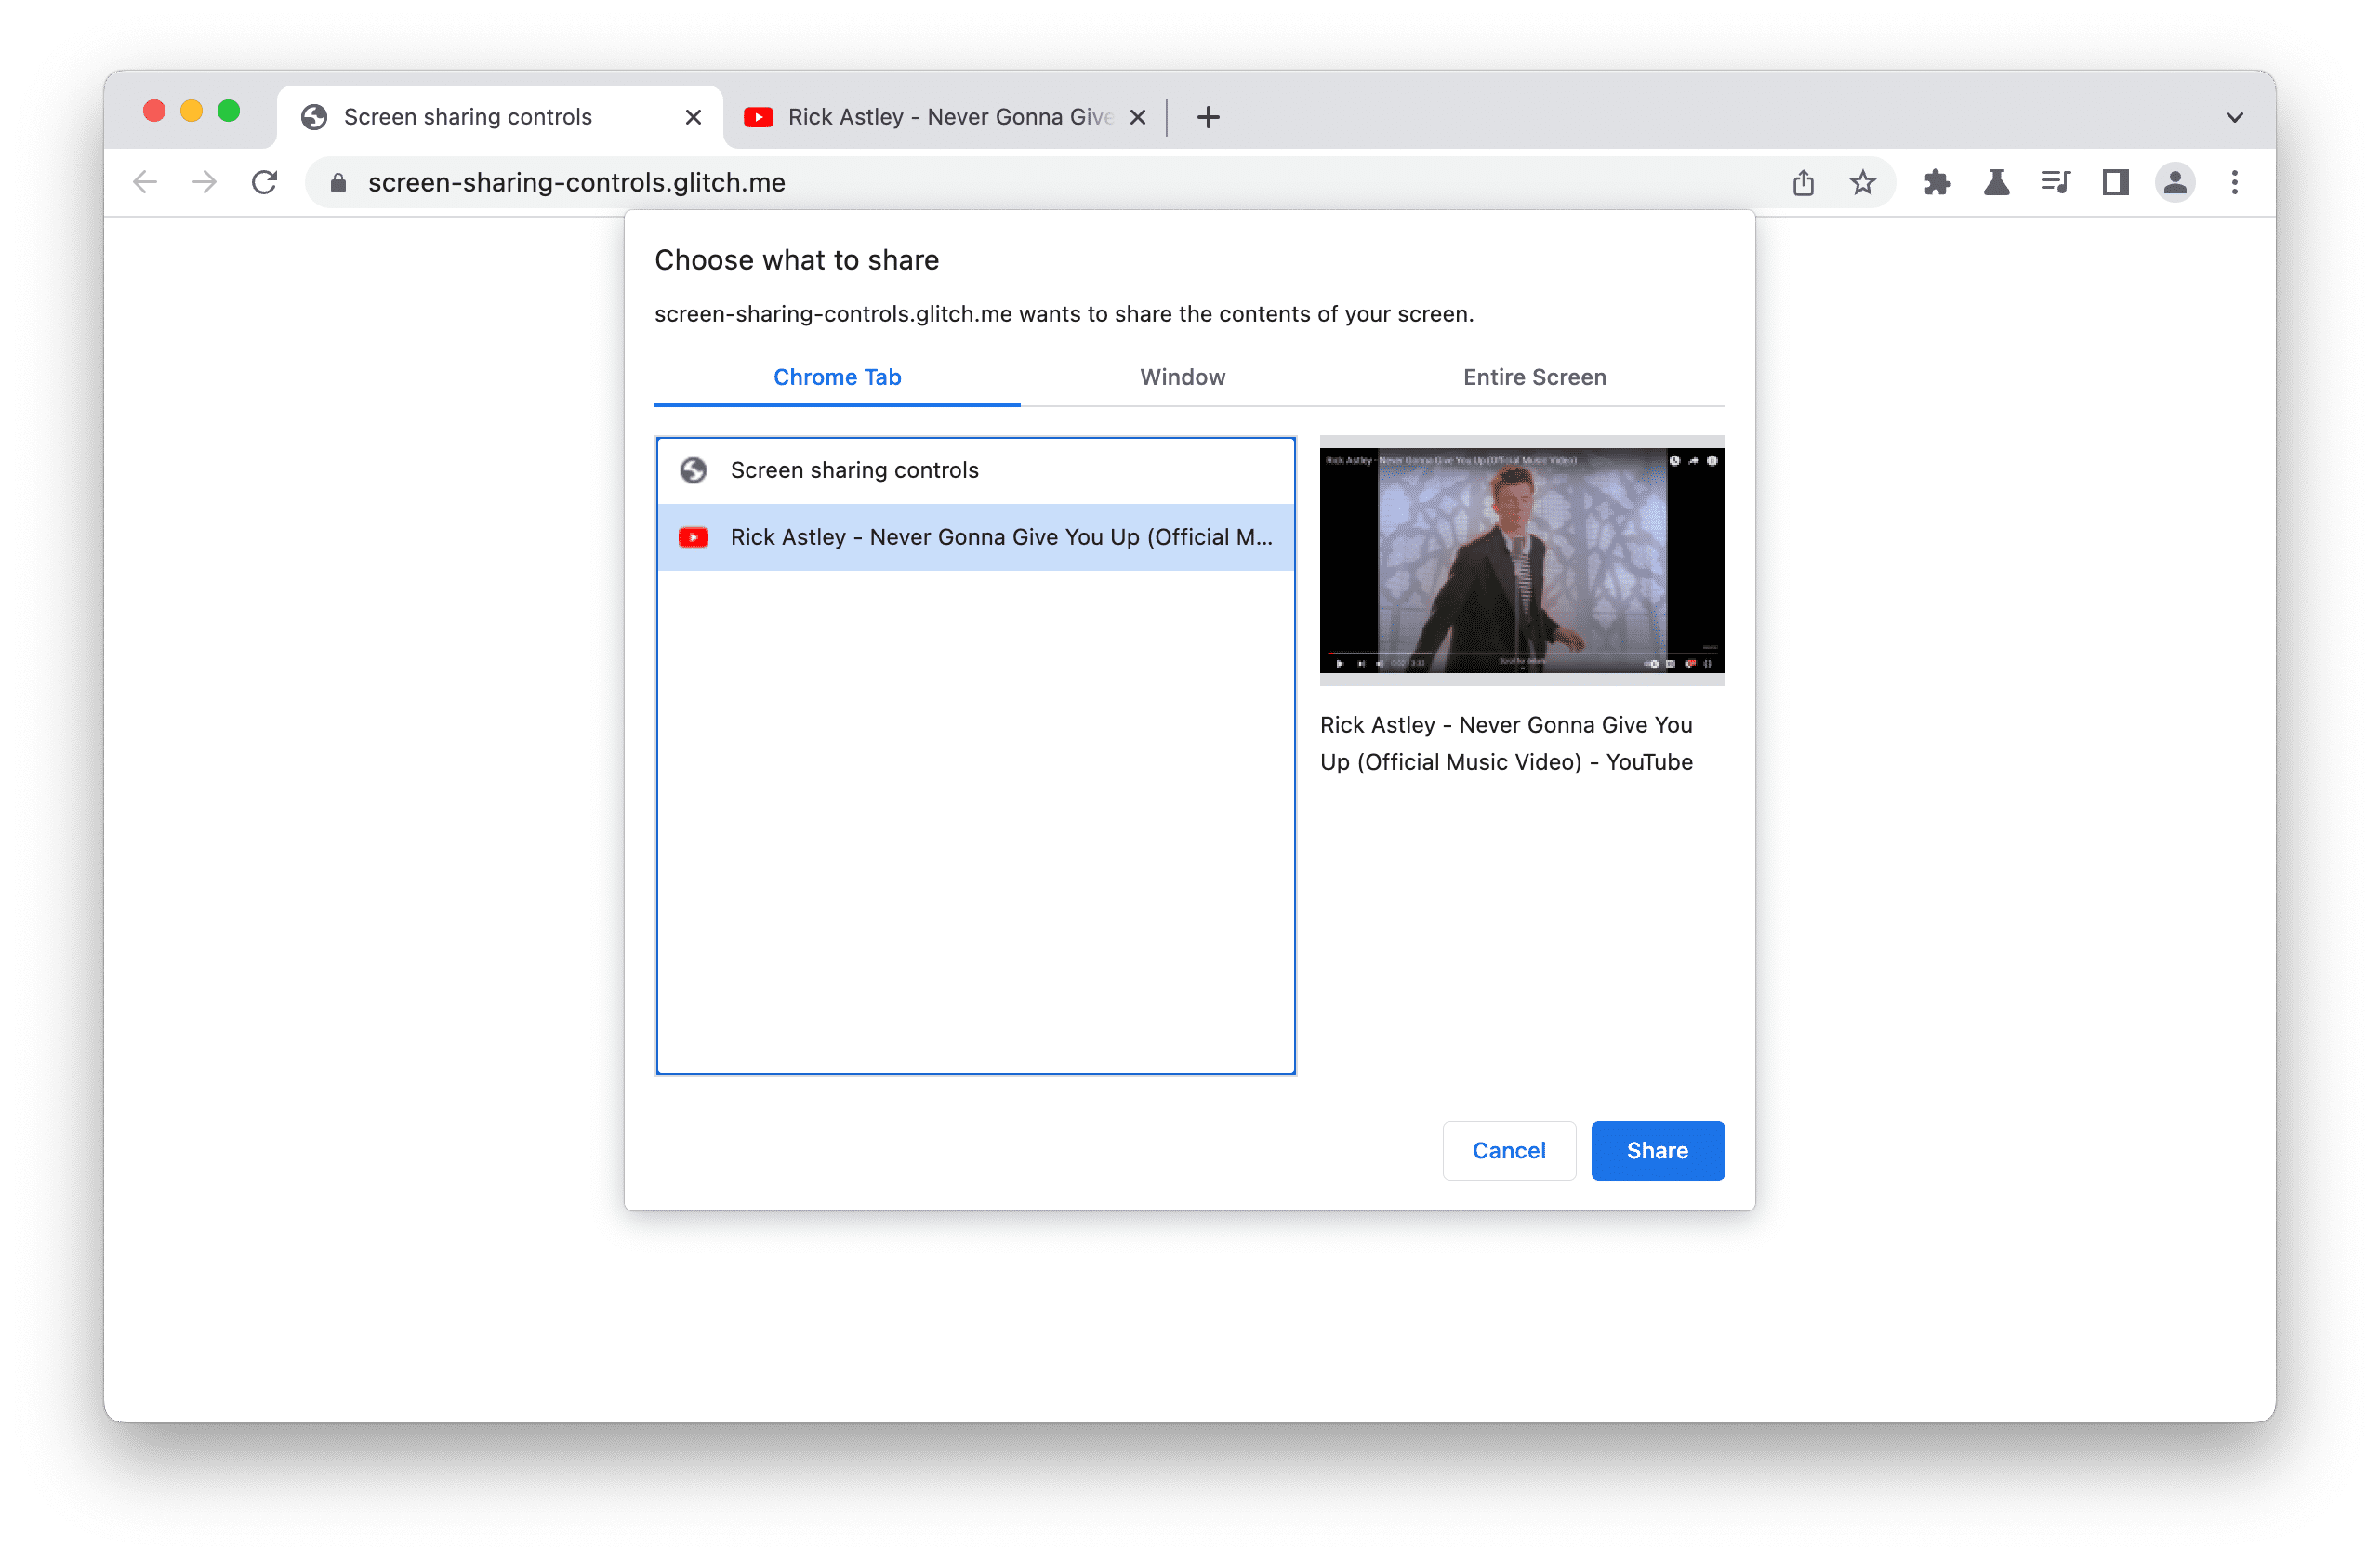
Task: Click the bookmark star icon in toolbar
Action: 1863,181
